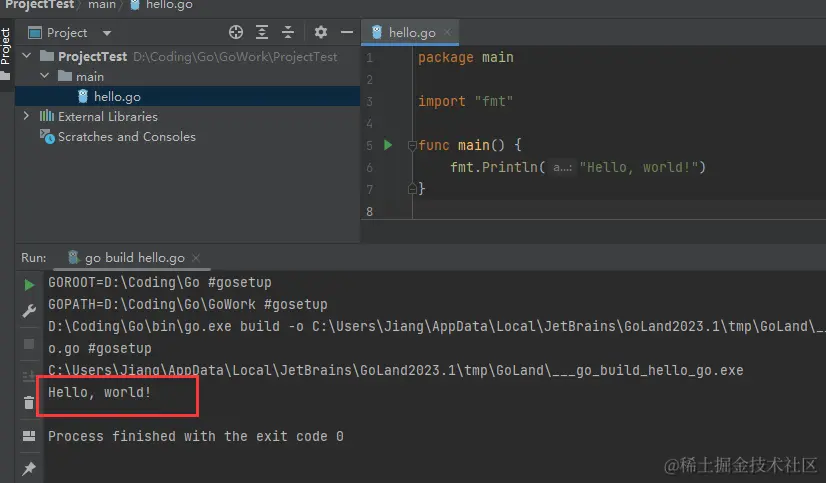Image resolution: width=826 pixels, height=483 pixels.
Task: Click the stop process square icon
Action: point(29,344)
